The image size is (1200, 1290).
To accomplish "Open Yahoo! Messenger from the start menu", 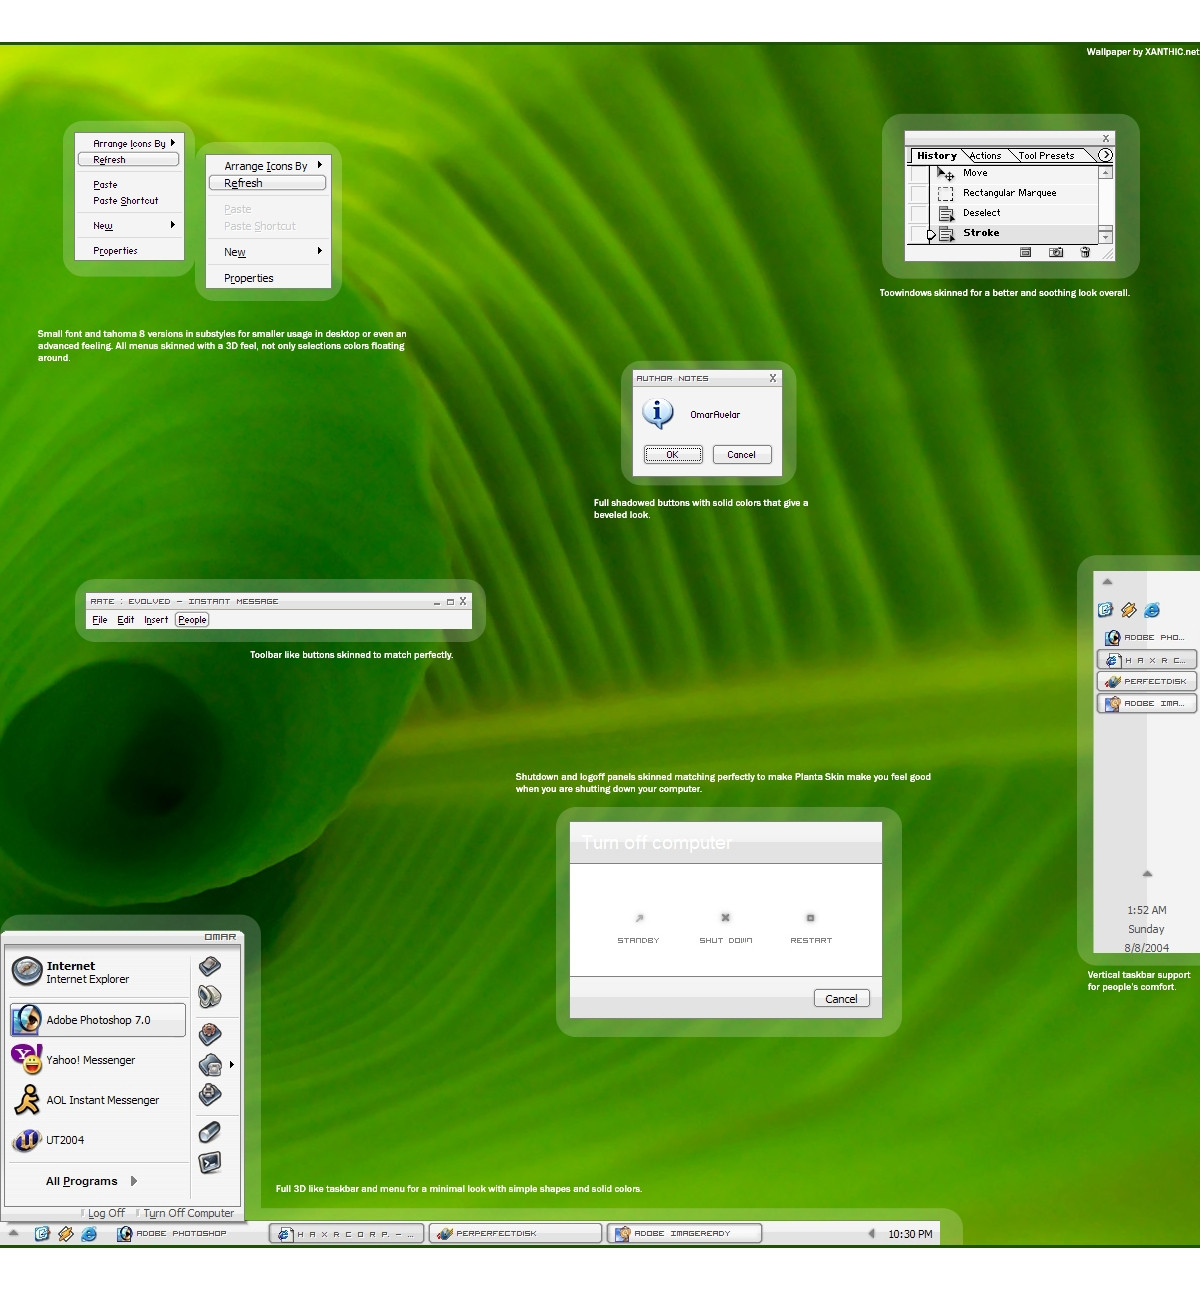I will [90, 1060].
